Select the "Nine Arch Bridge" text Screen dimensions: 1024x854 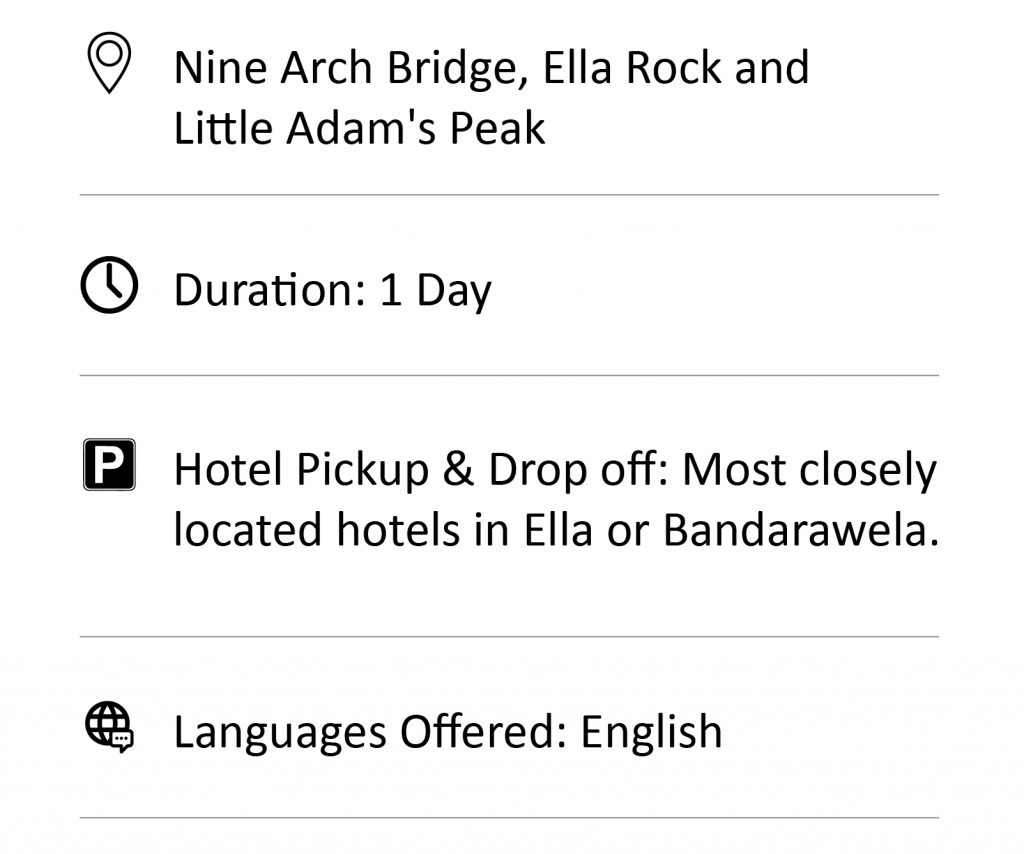(x=349, y=68)
